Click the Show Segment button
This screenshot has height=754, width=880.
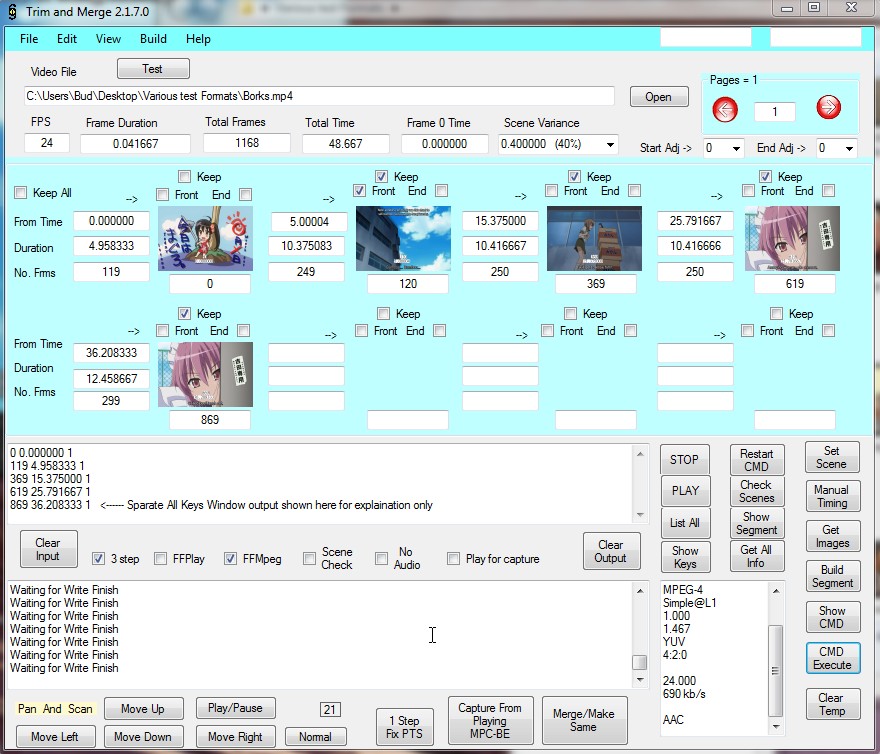(757, 523)
